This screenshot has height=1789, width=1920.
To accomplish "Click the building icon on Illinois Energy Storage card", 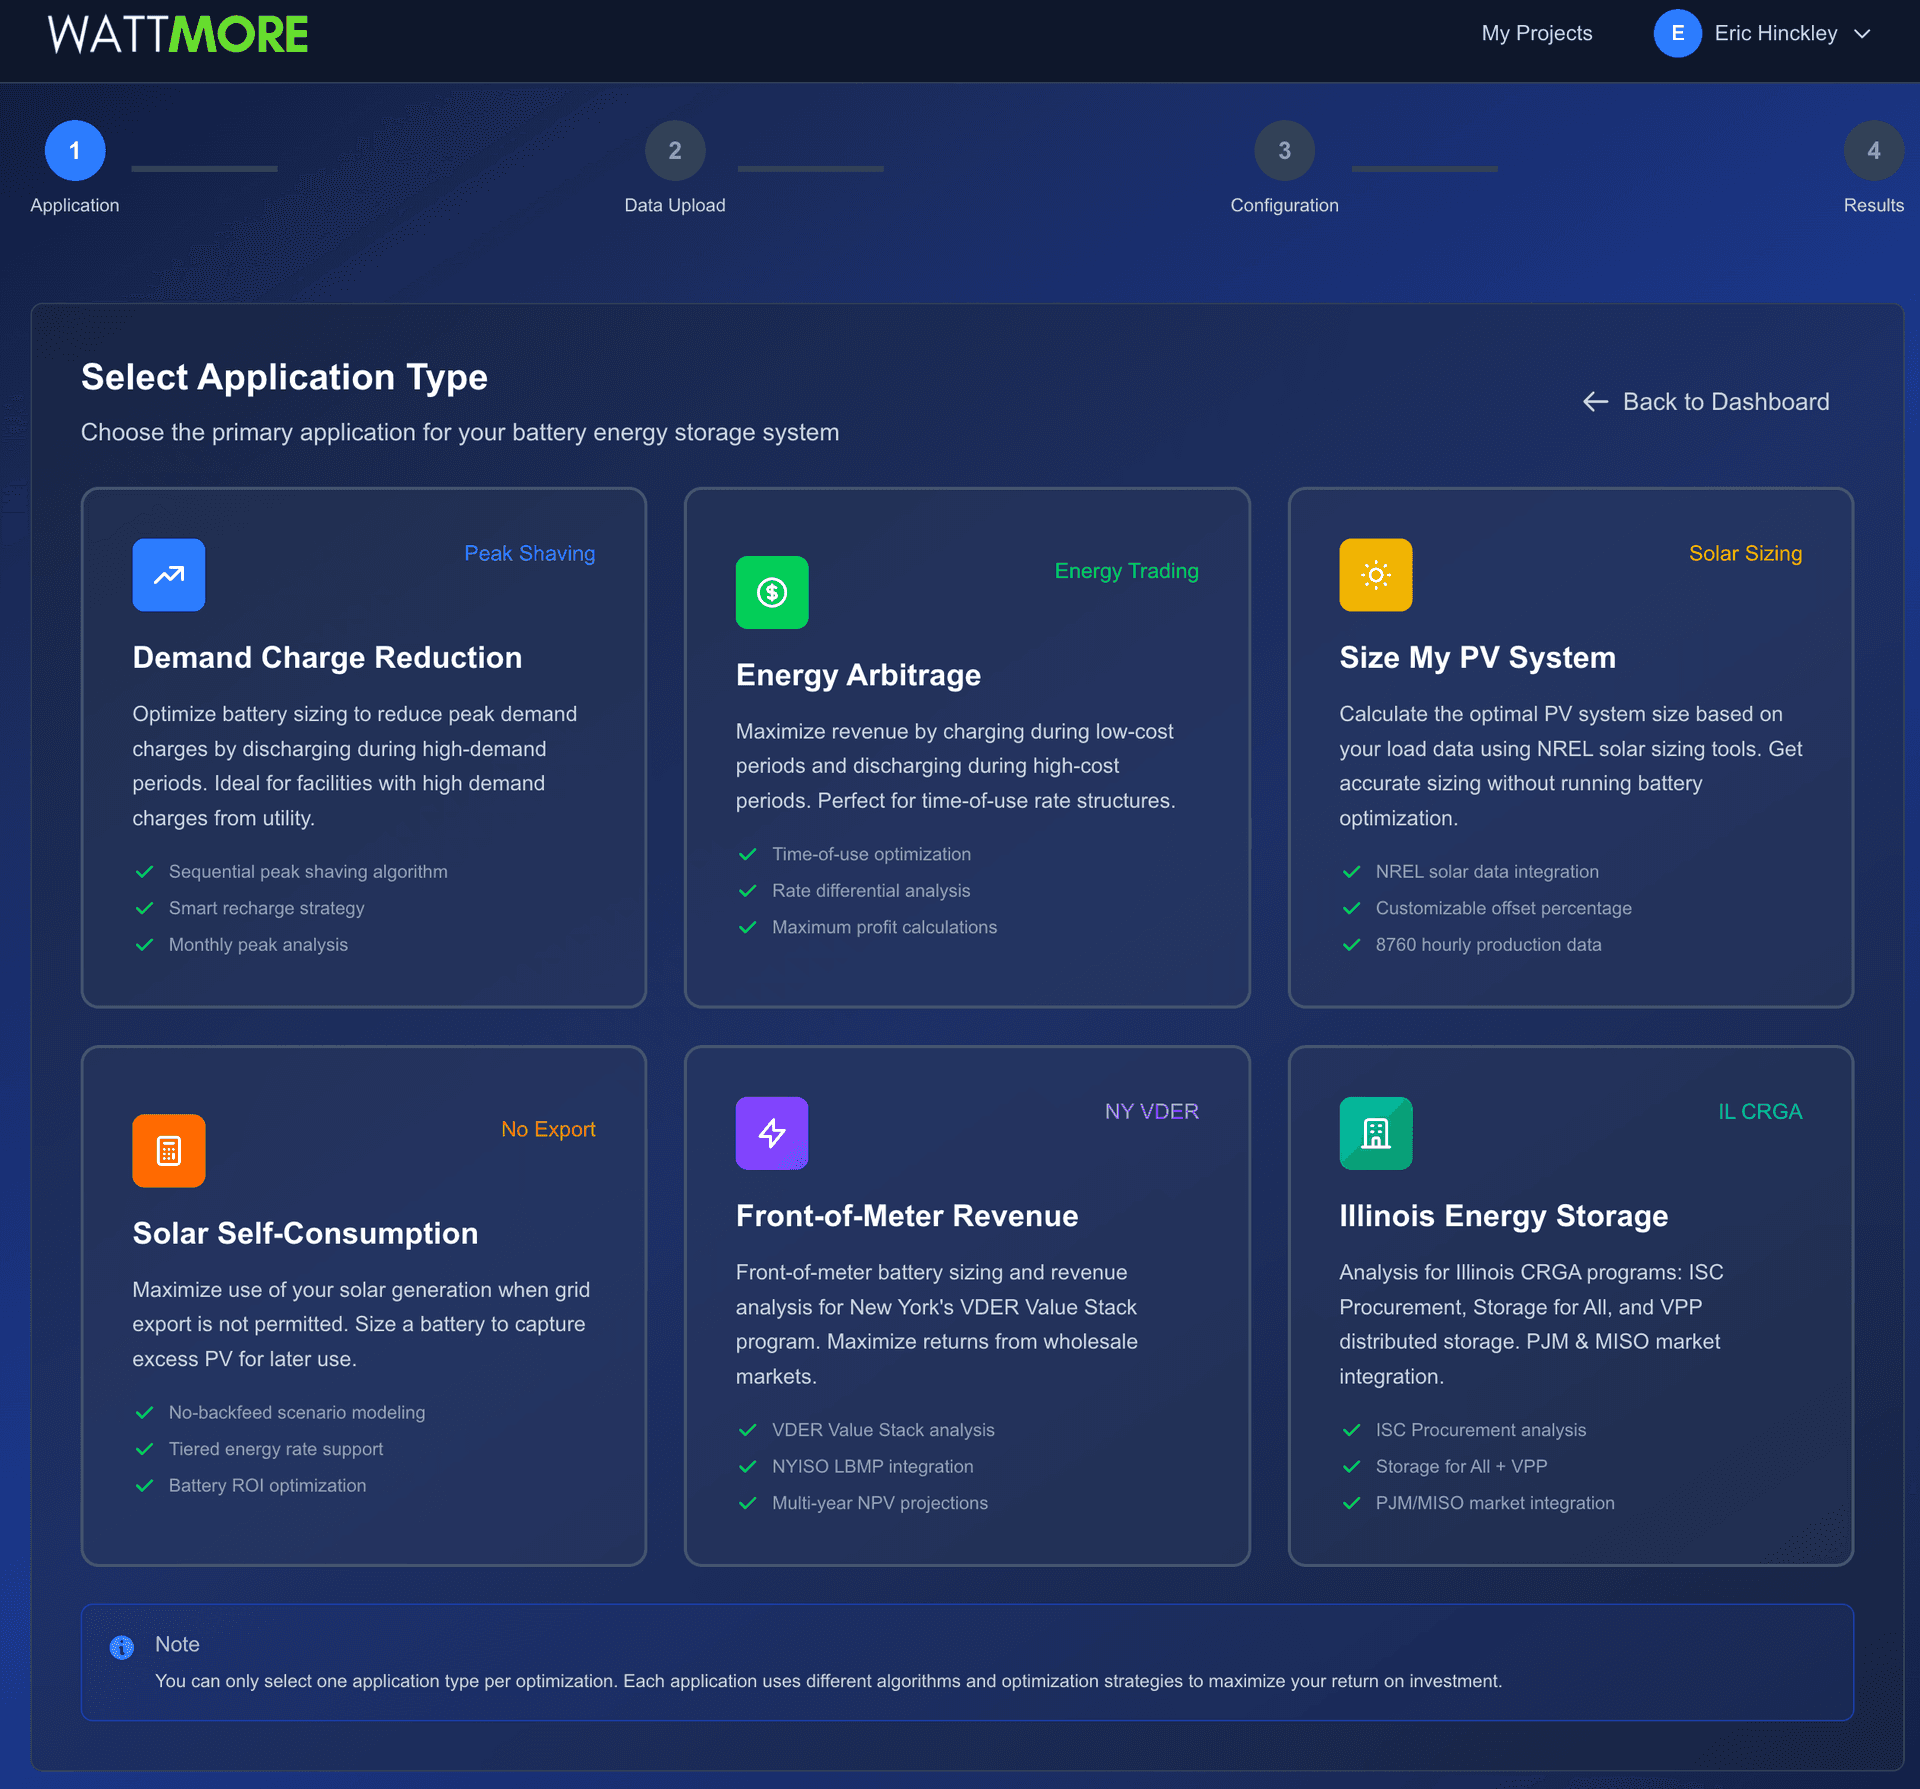I will [x=1375, y=1132].
